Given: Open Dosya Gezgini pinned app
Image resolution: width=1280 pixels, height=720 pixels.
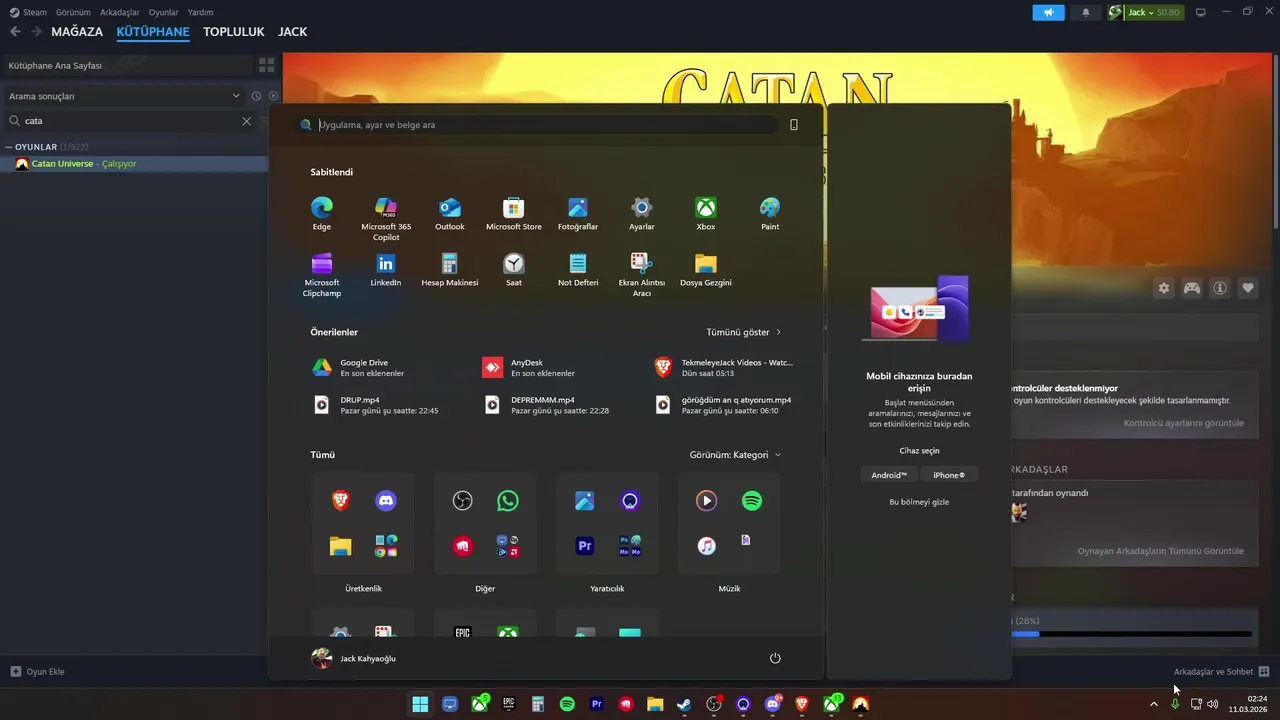Looking at the screenshot, I should pyautogui.click(x=706, y=269).
